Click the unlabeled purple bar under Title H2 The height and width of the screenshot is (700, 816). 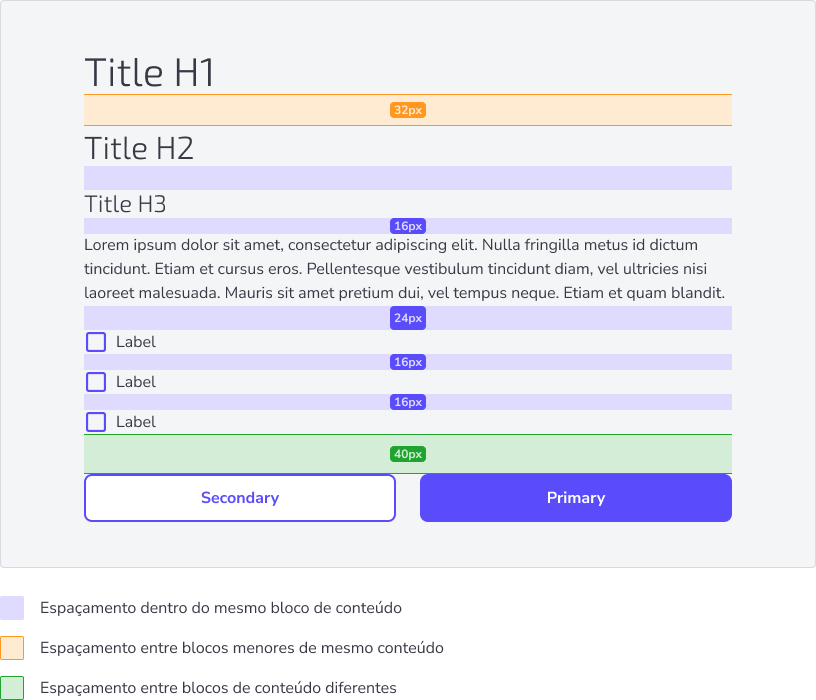[x=408, y=178]
